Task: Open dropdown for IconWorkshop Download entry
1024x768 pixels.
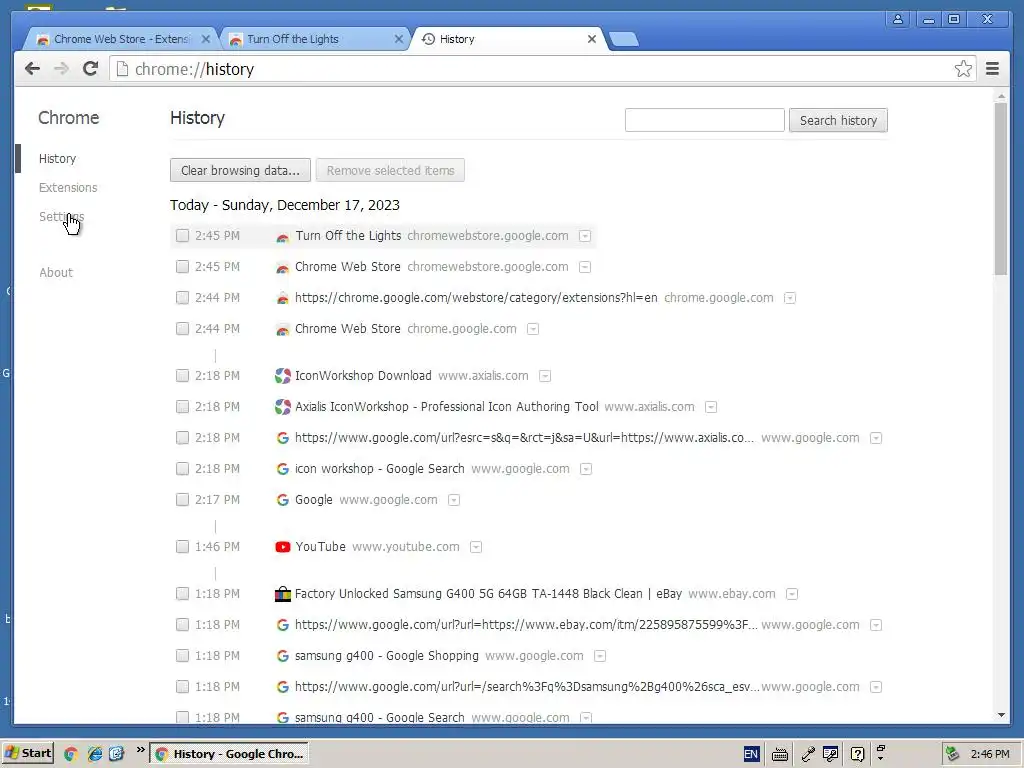Action: pos(545,376)
